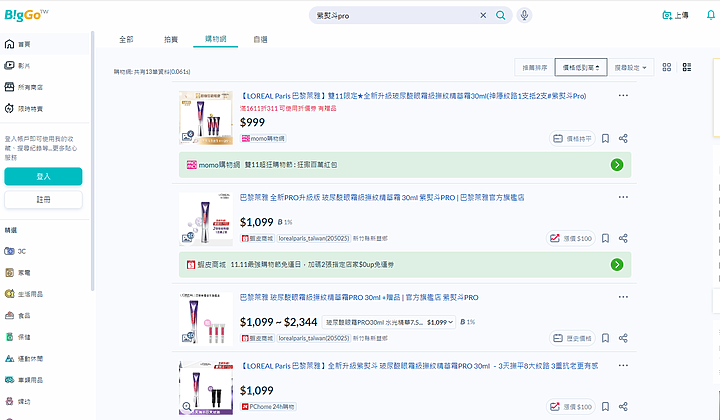Click the 登入 login button
720x420 pixels.
coord(43,176)
